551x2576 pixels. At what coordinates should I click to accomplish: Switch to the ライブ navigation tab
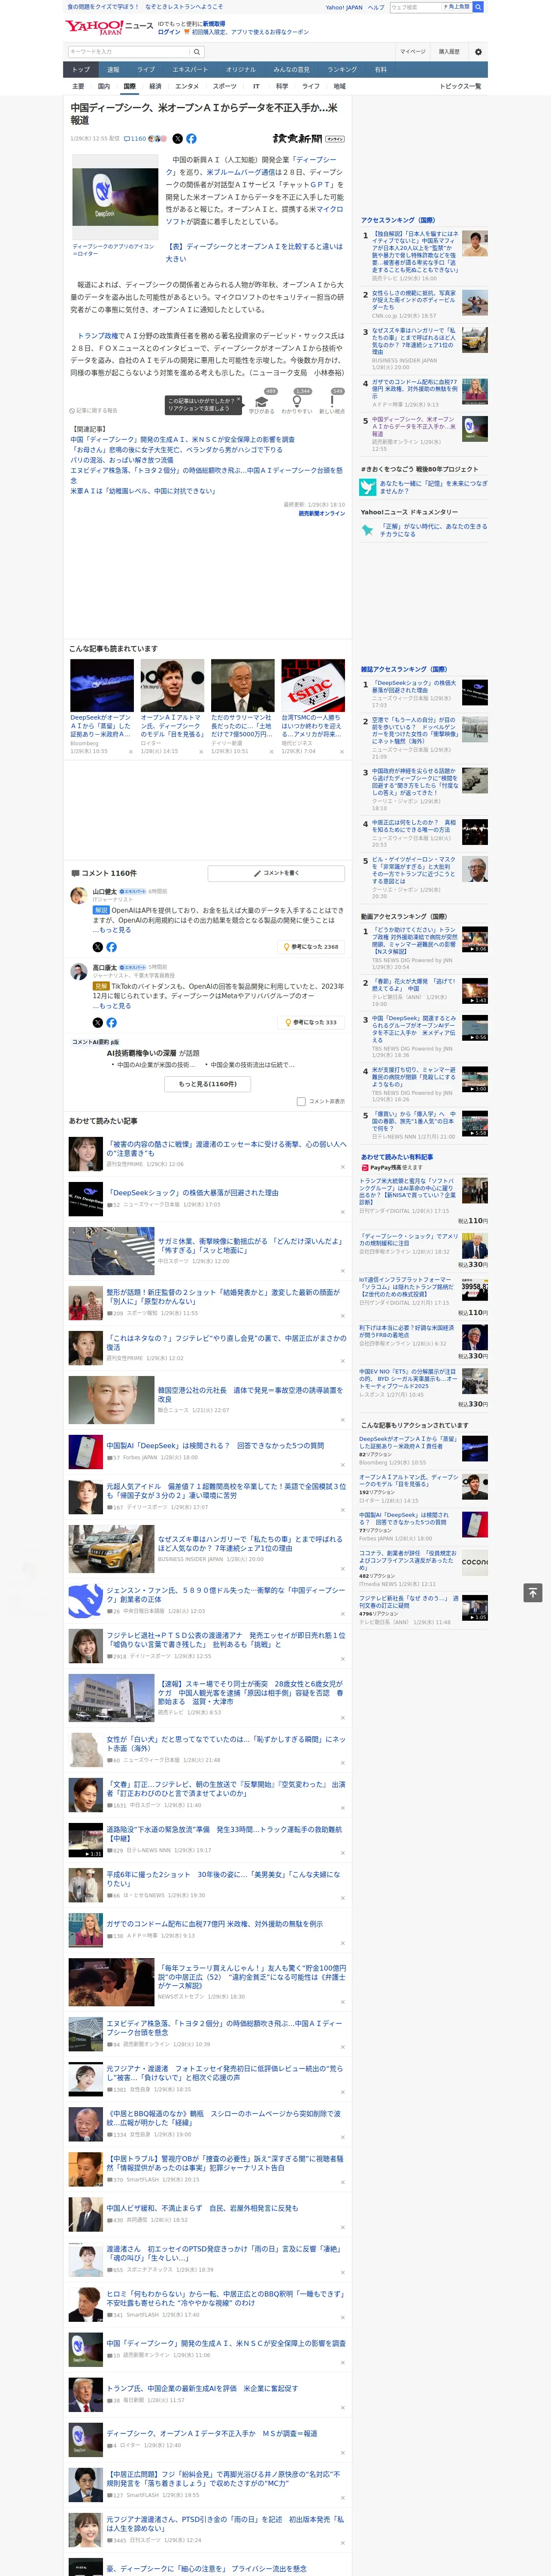click(x=146, y=70)
